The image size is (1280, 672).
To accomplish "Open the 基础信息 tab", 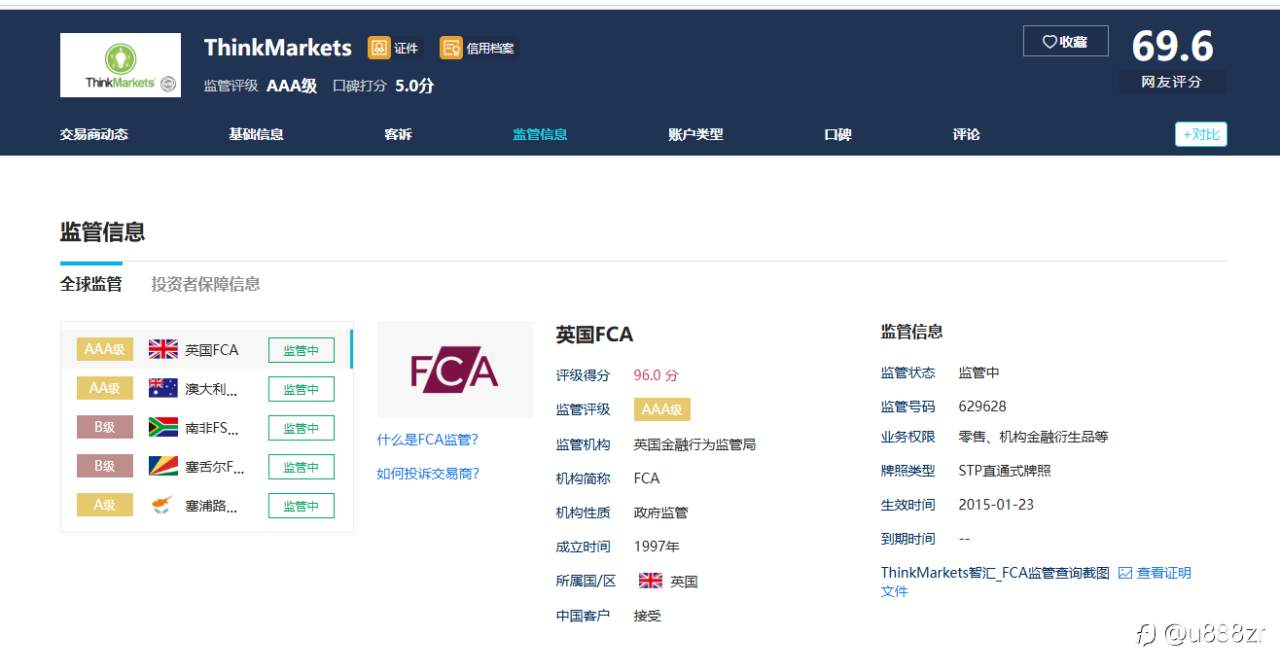I will pos(256,134).
